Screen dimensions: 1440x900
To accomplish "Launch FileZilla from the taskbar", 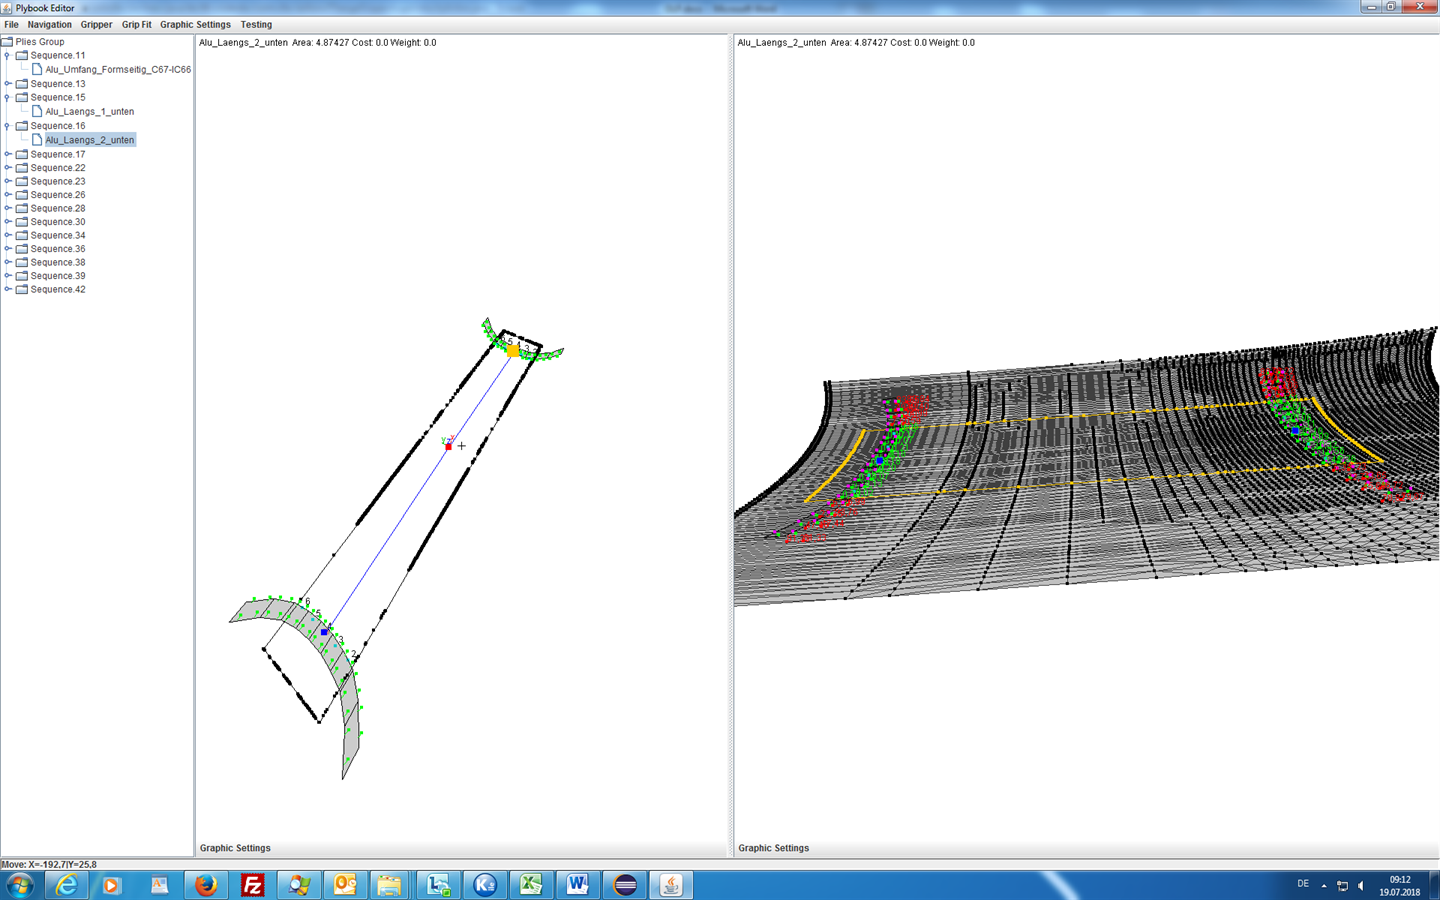I will pos(253,885).
